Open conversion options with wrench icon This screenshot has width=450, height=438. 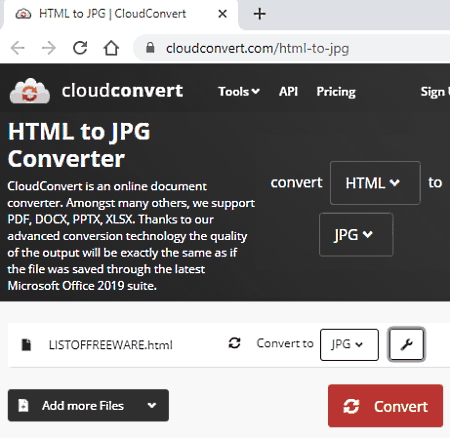pos(406,345)
